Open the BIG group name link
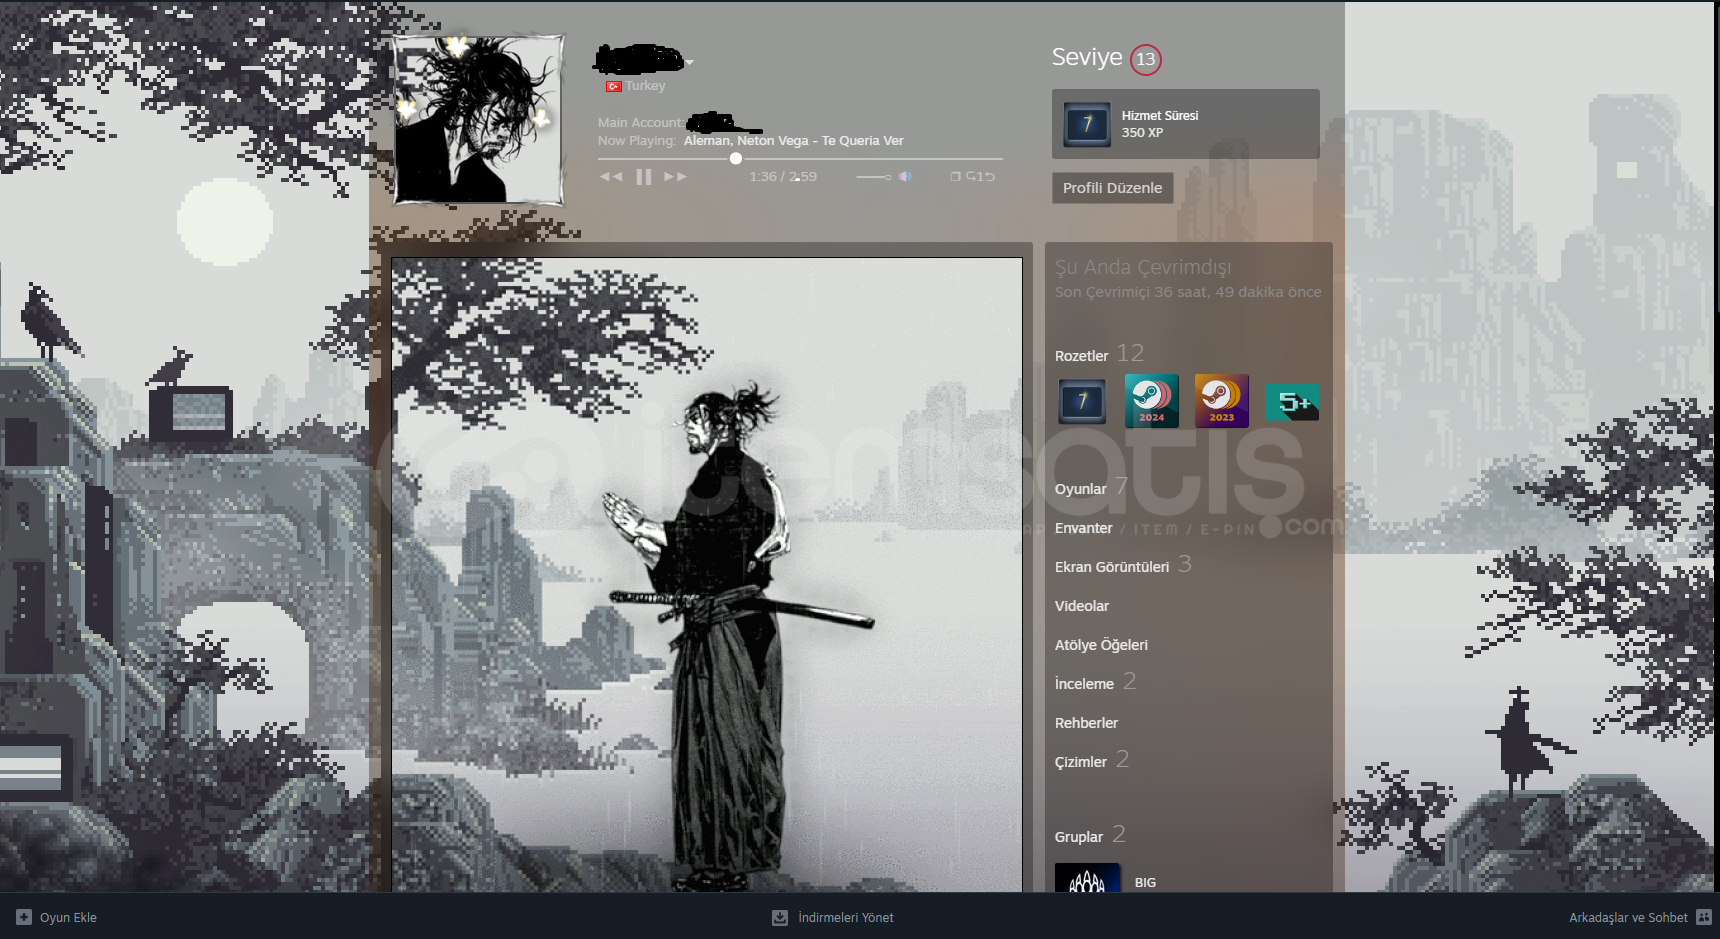This screenshot has height=939, width=1720. tap(1145, 883)
